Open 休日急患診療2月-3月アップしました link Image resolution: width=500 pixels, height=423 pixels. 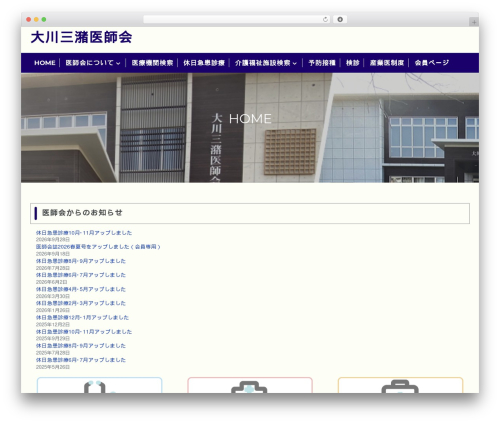(x=81, y=303)
